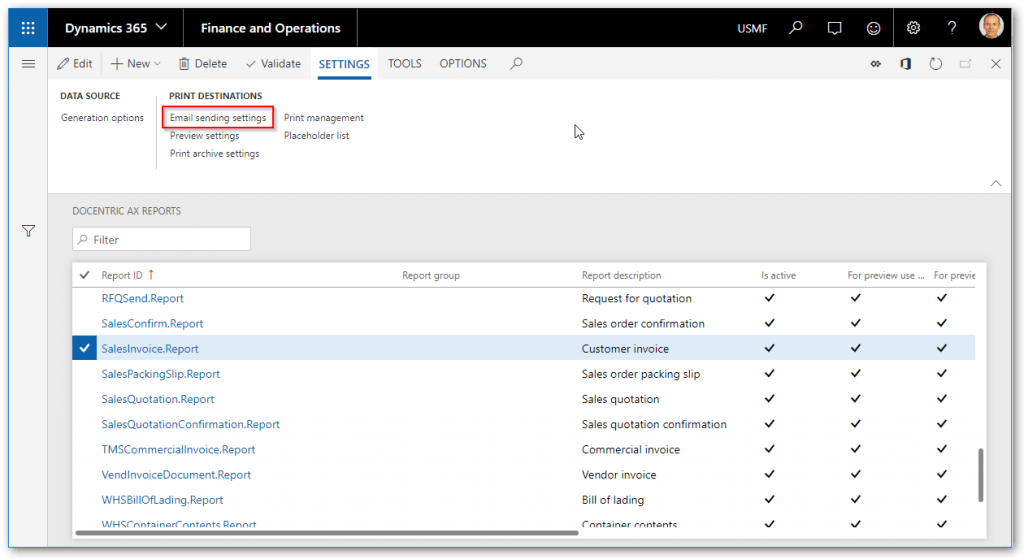
Task: Toggle Is active for SalesConfirm.Report
Action: 769,323
